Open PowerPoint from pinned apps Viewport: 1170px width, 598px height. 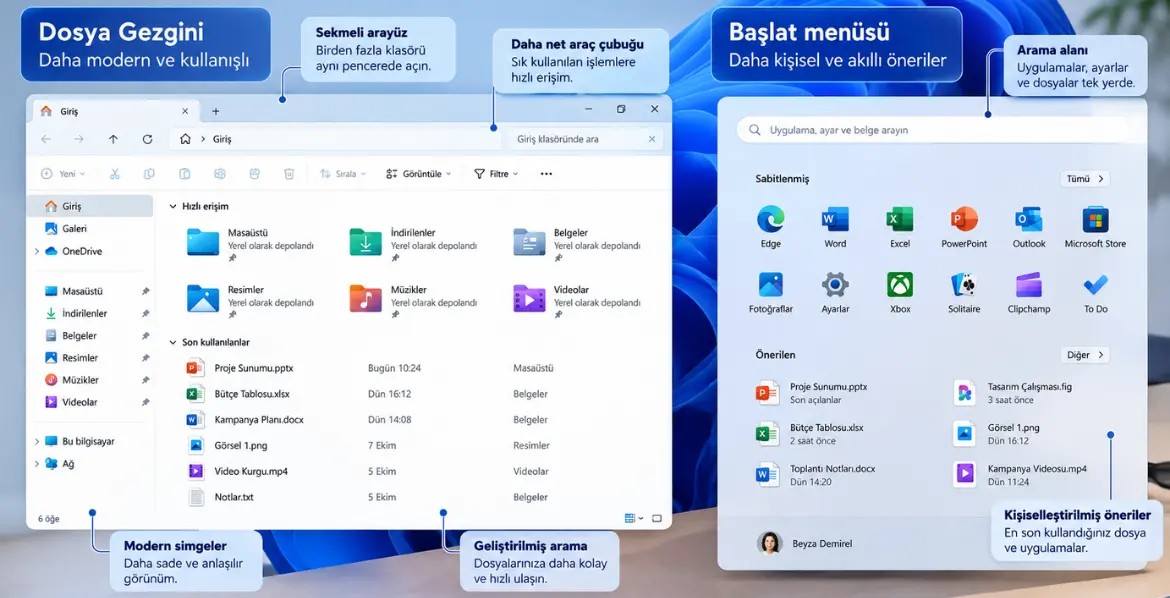964,227
